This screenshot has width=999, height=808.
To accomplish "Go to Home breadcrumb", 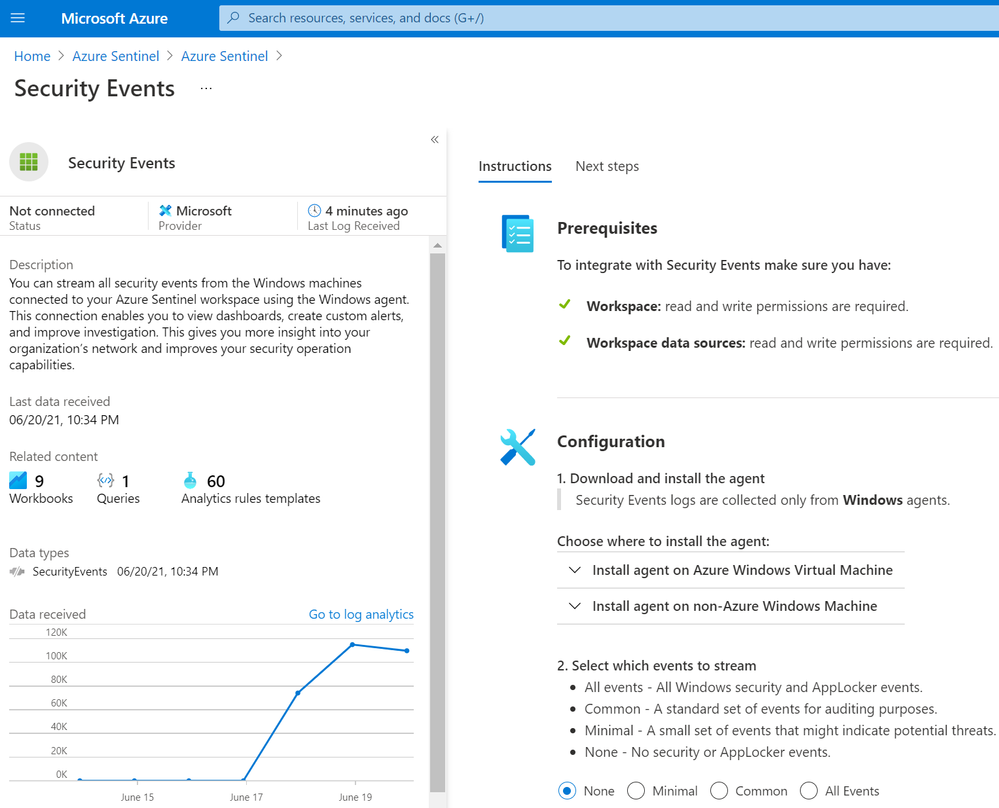I will 32,56.
